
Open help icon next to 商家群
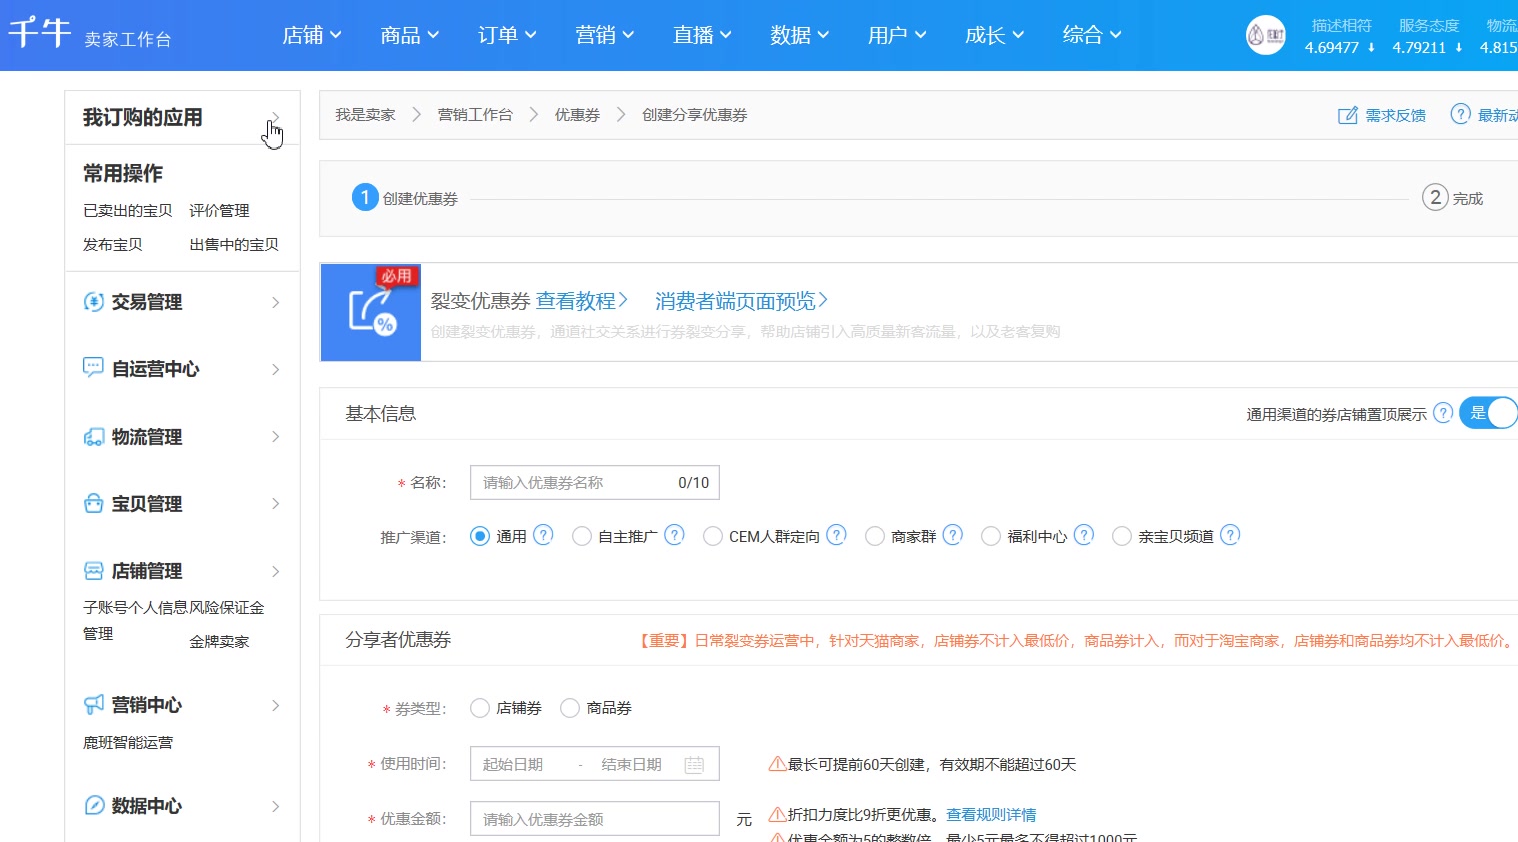pyautogui.click(x=953, y=535)
